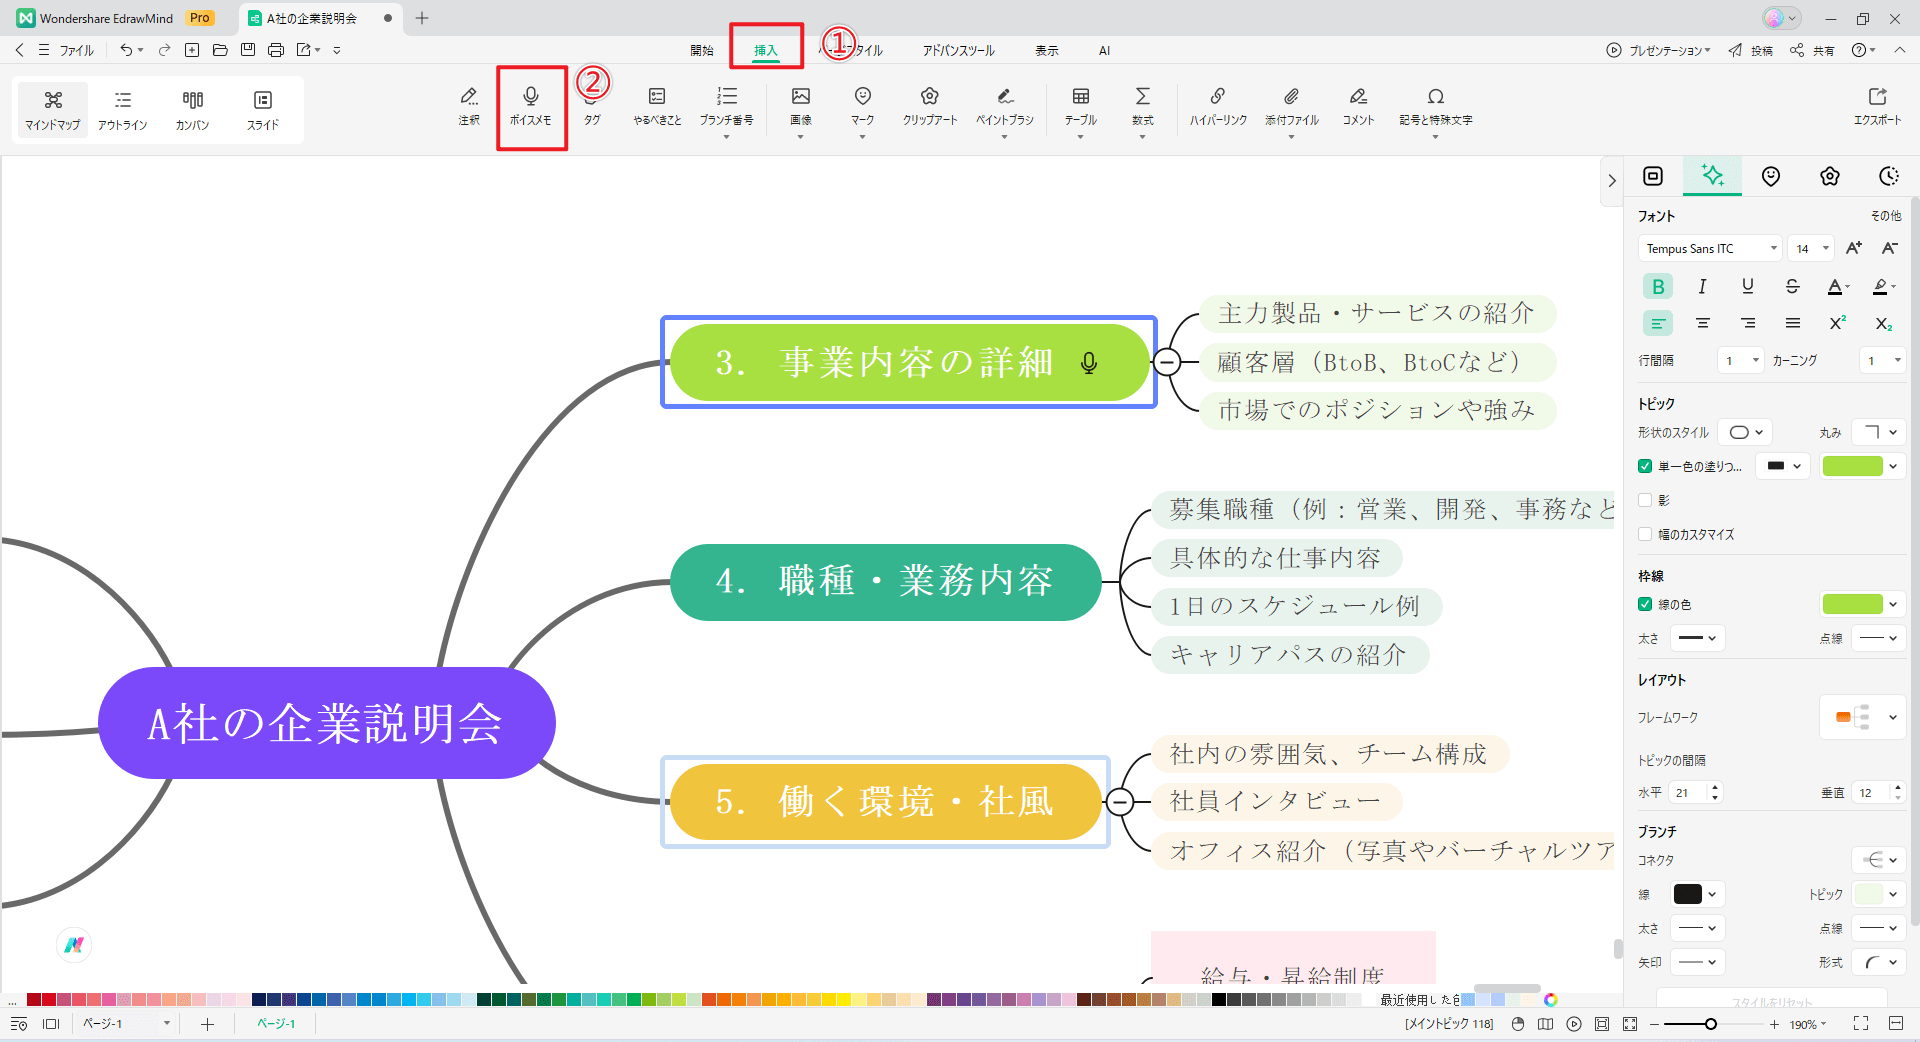
Task: Collapse topic 3 subtopics
Action: click(1166, 362)
